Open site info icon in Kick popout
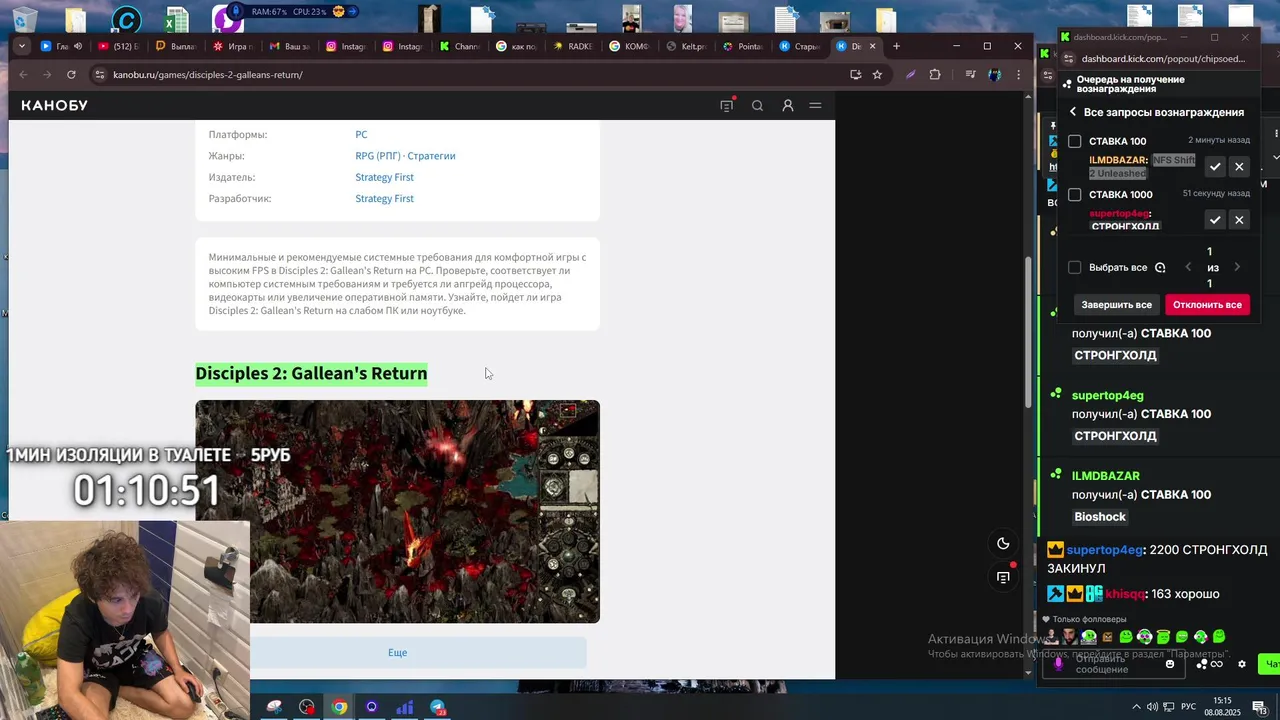The image size is (1280, 720). click(1069, 59)
